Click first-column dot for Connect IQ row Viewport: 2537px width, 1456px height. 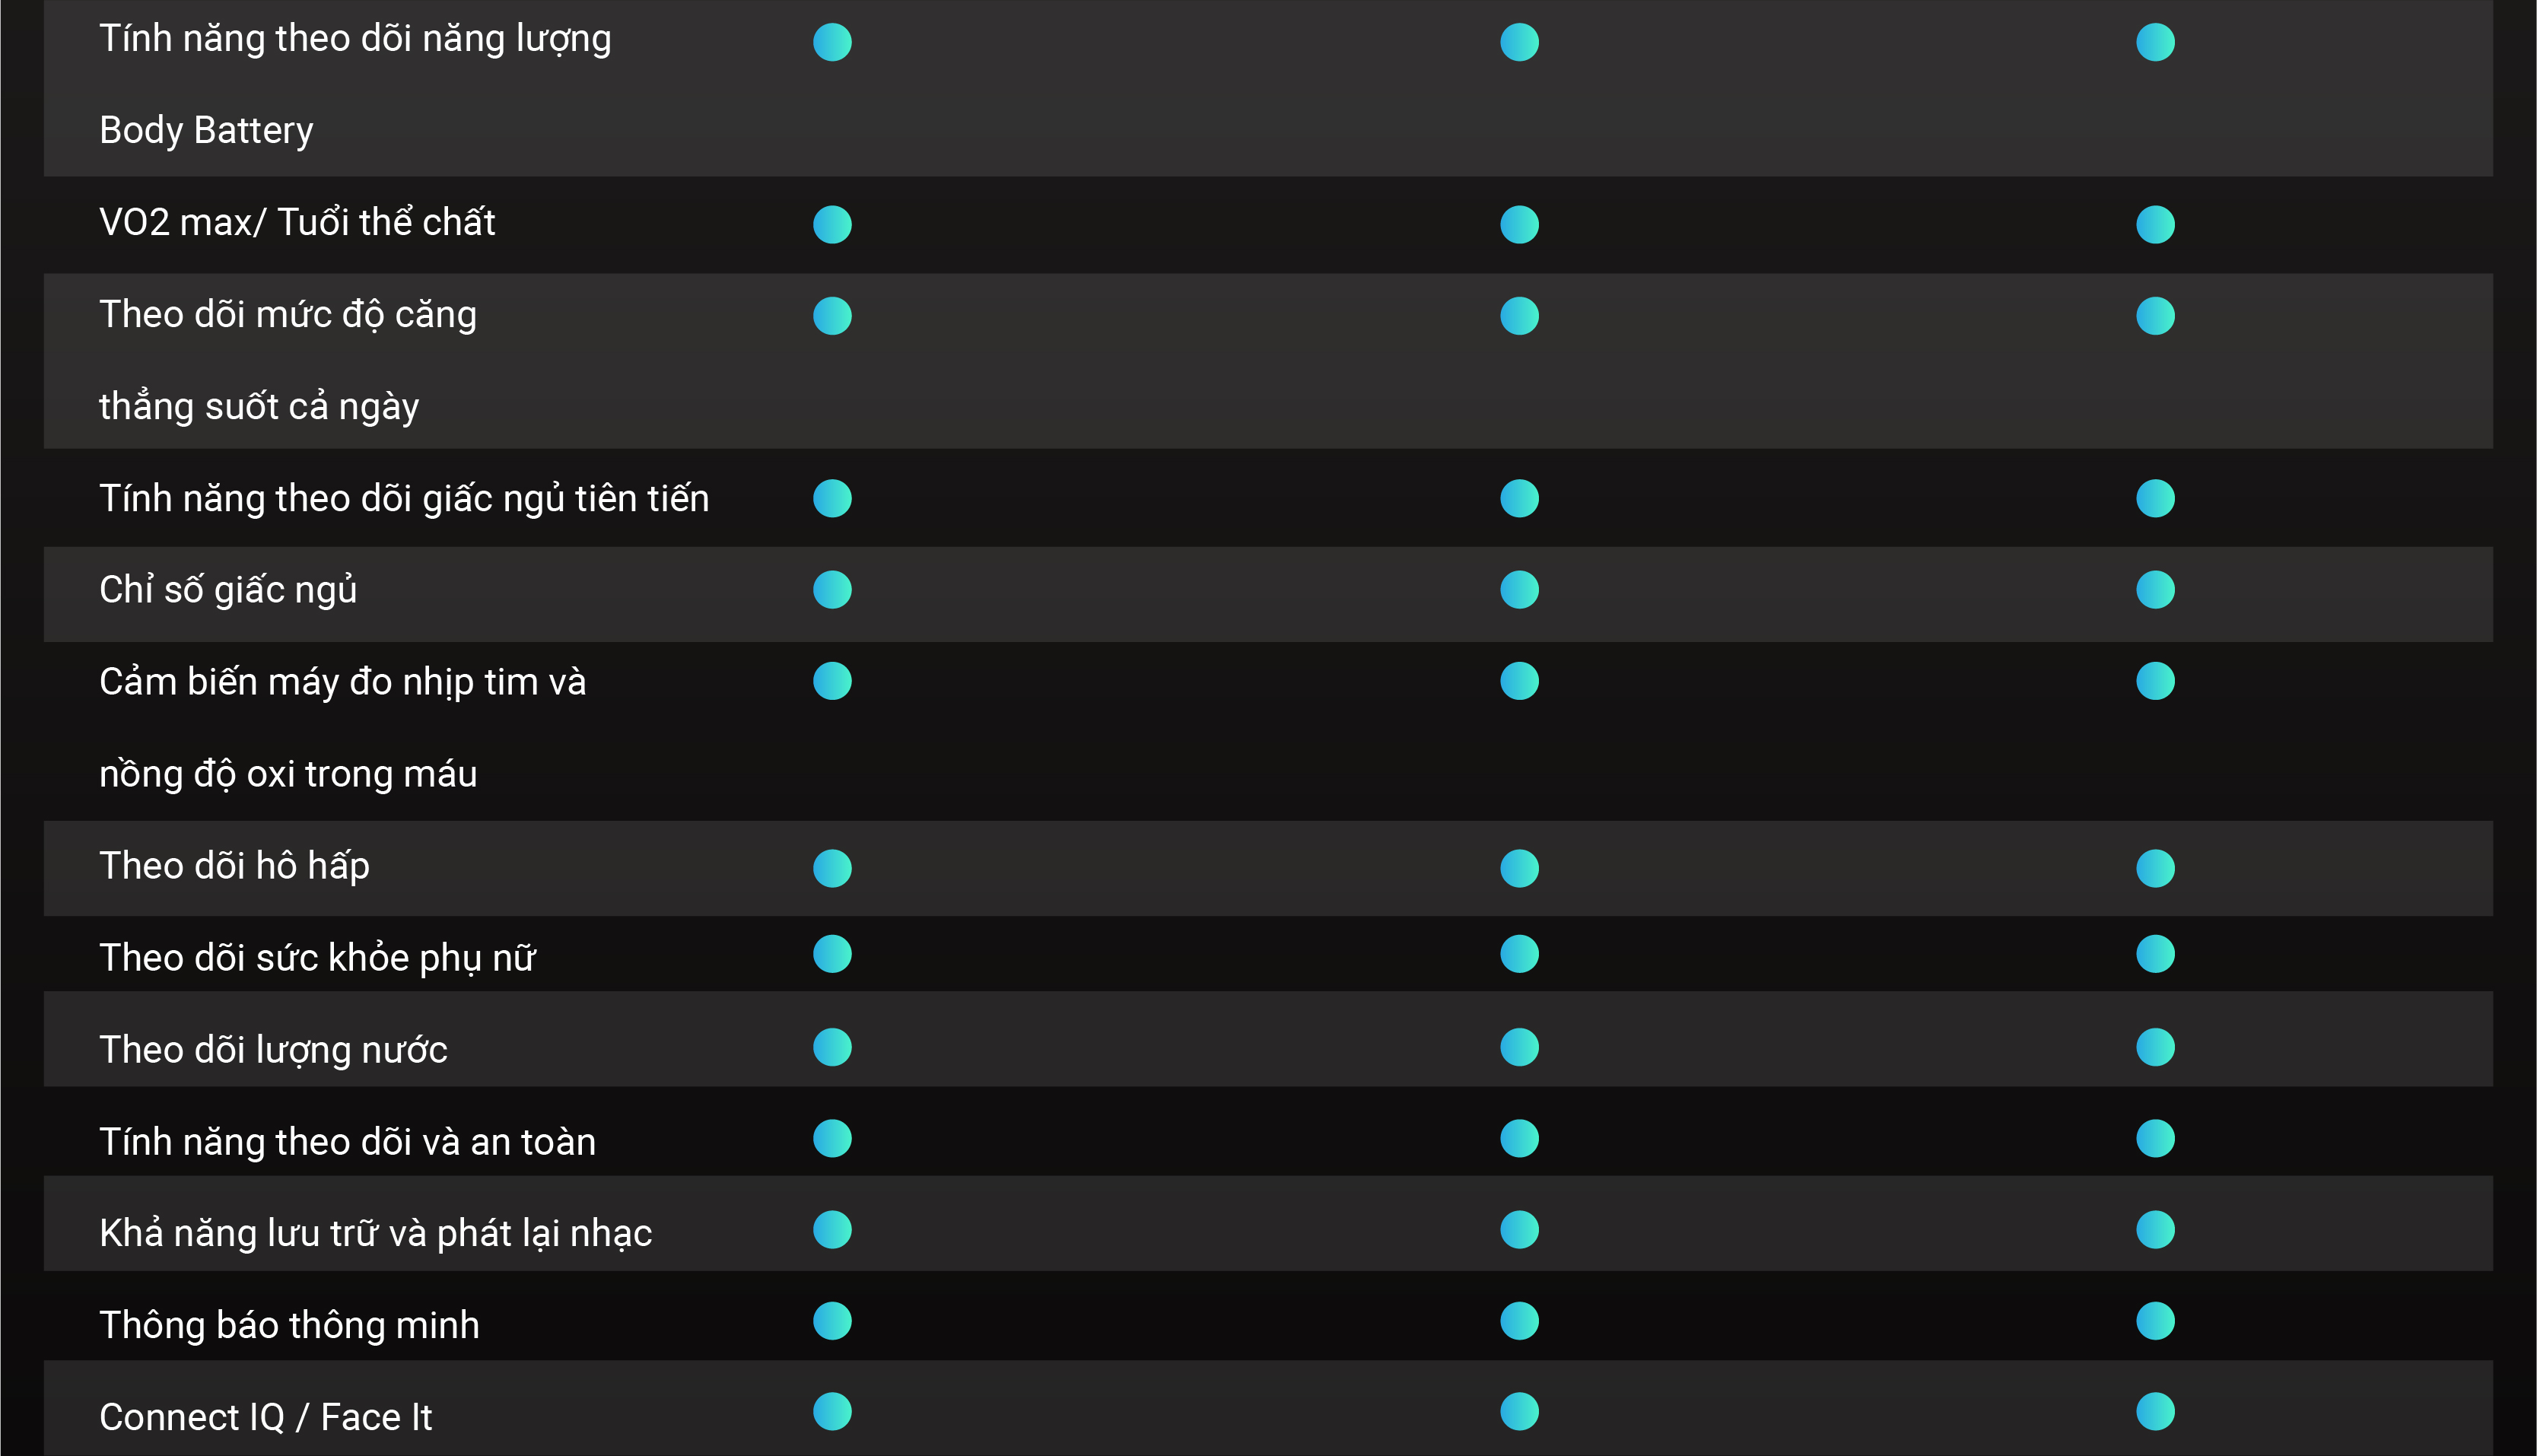coord(832,1412)
